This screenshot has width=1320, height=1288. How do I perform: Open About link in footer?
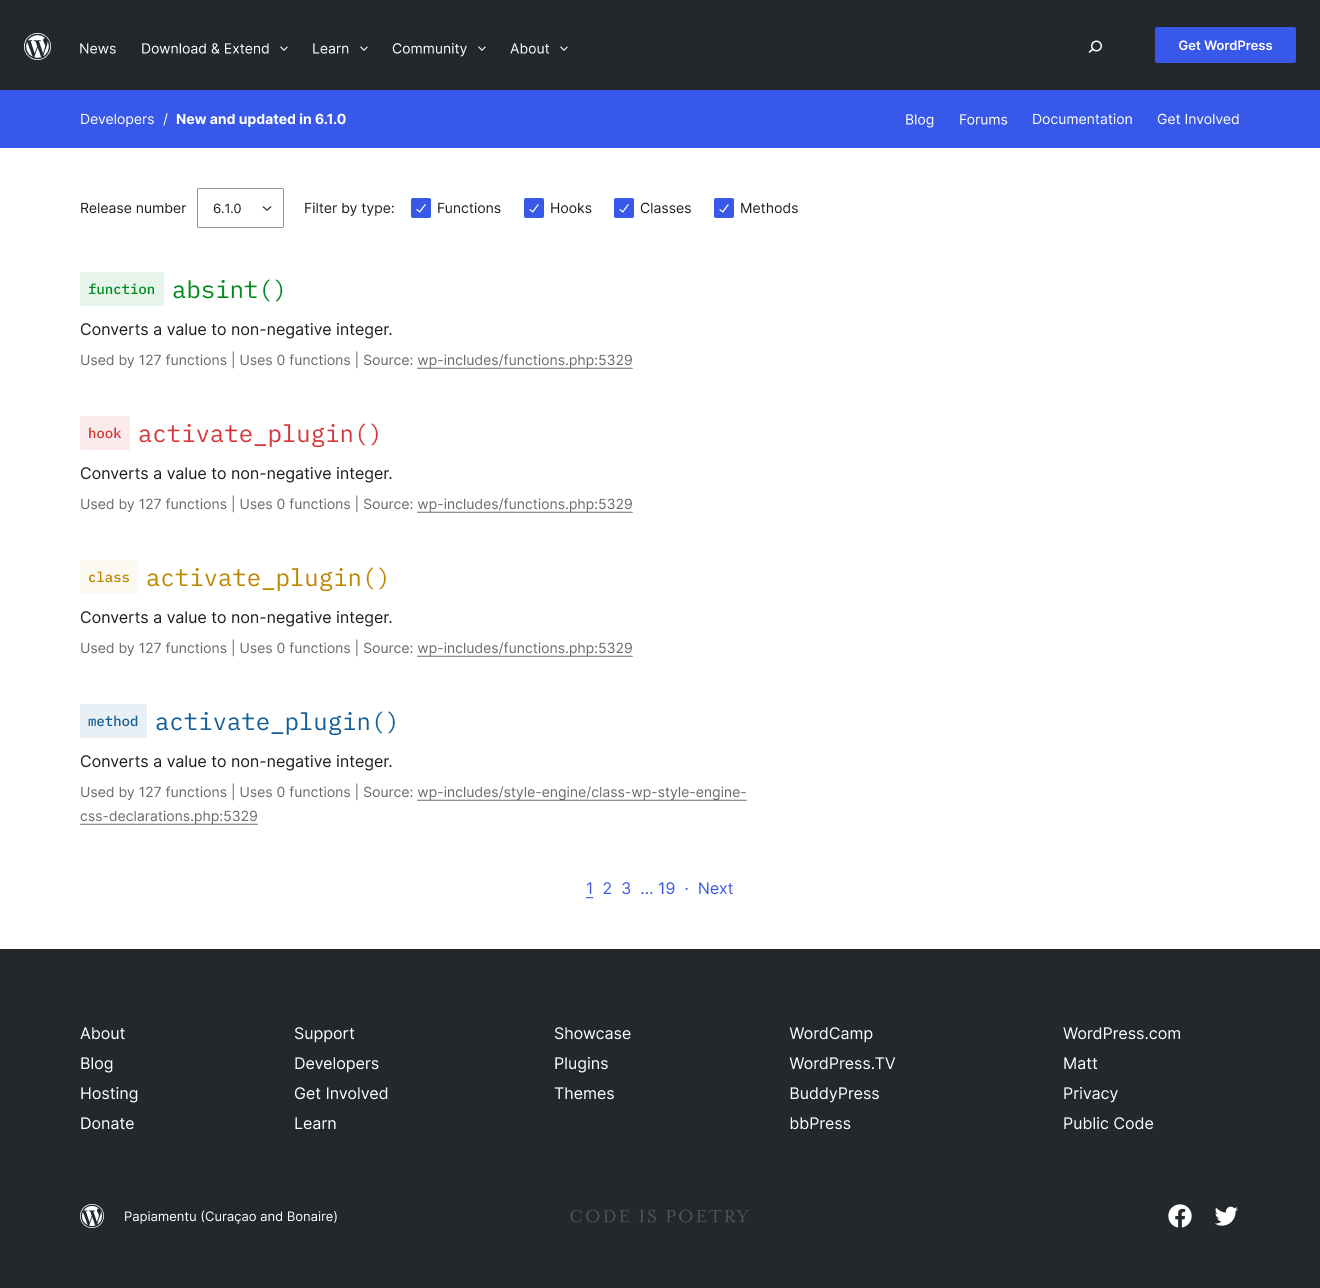tap(102, 1033)
